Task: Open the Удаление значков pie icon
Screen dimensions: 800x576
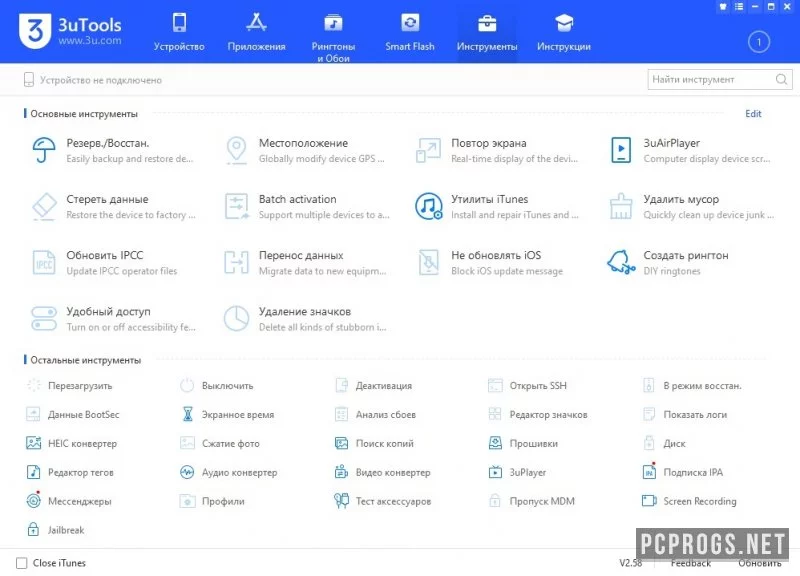Action: click(x=236, y=318)
